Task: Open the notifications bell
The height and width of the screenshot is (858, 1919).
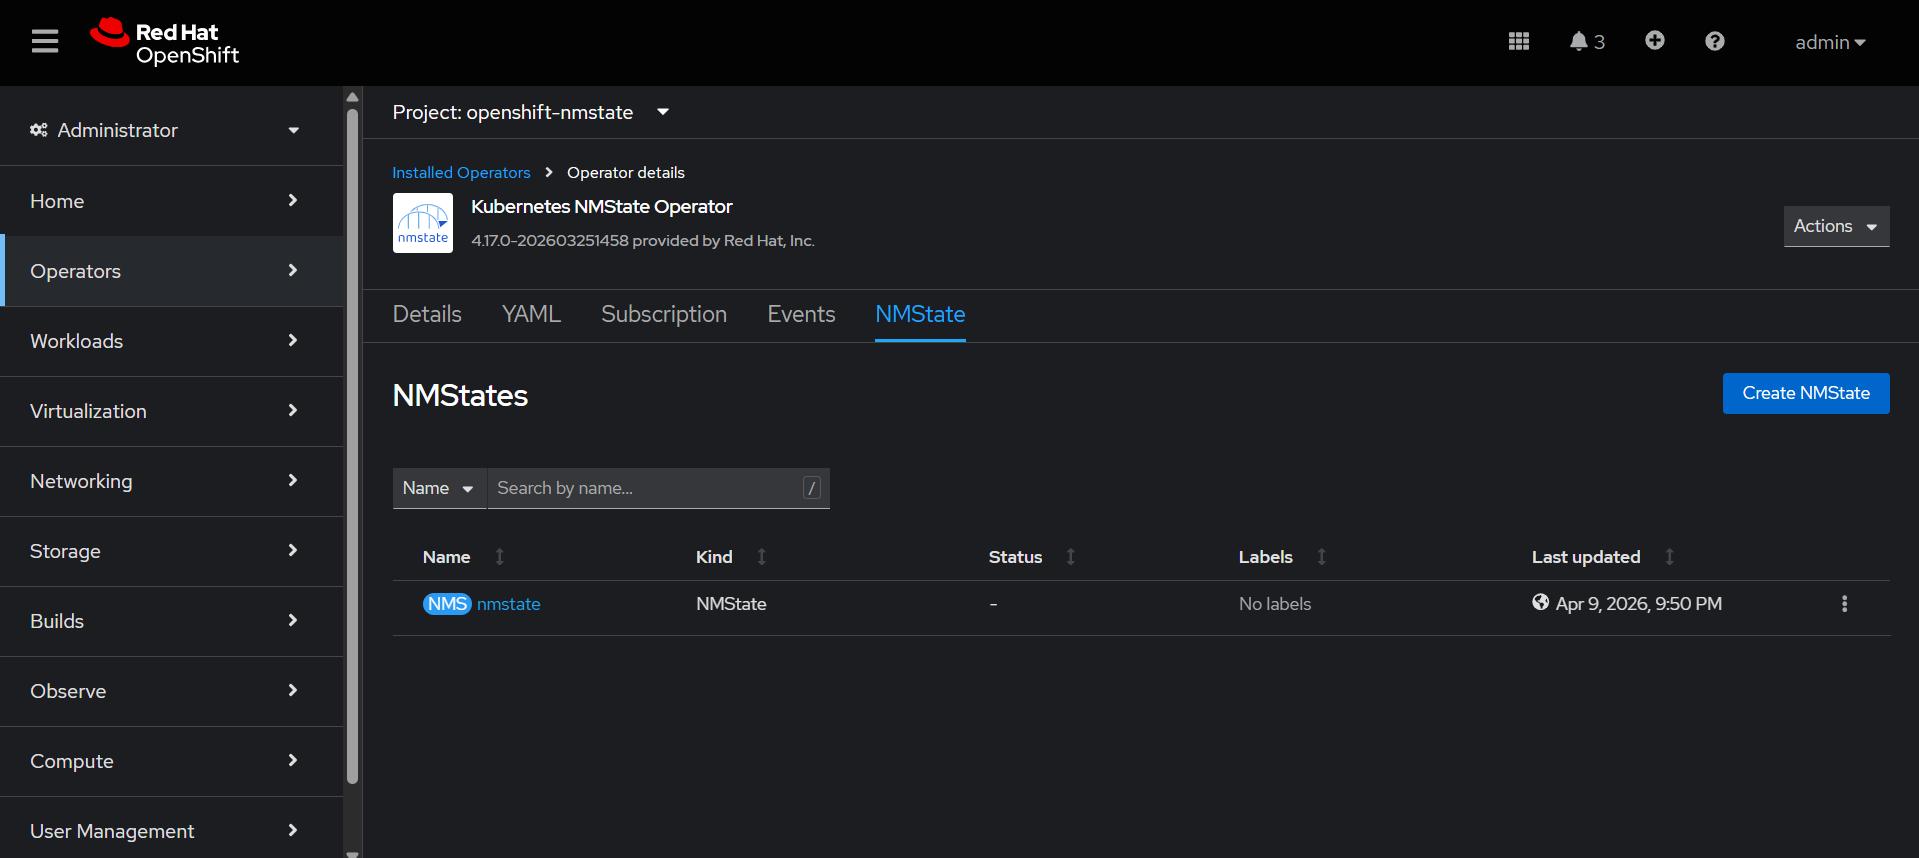Action: pos(1585,42)
